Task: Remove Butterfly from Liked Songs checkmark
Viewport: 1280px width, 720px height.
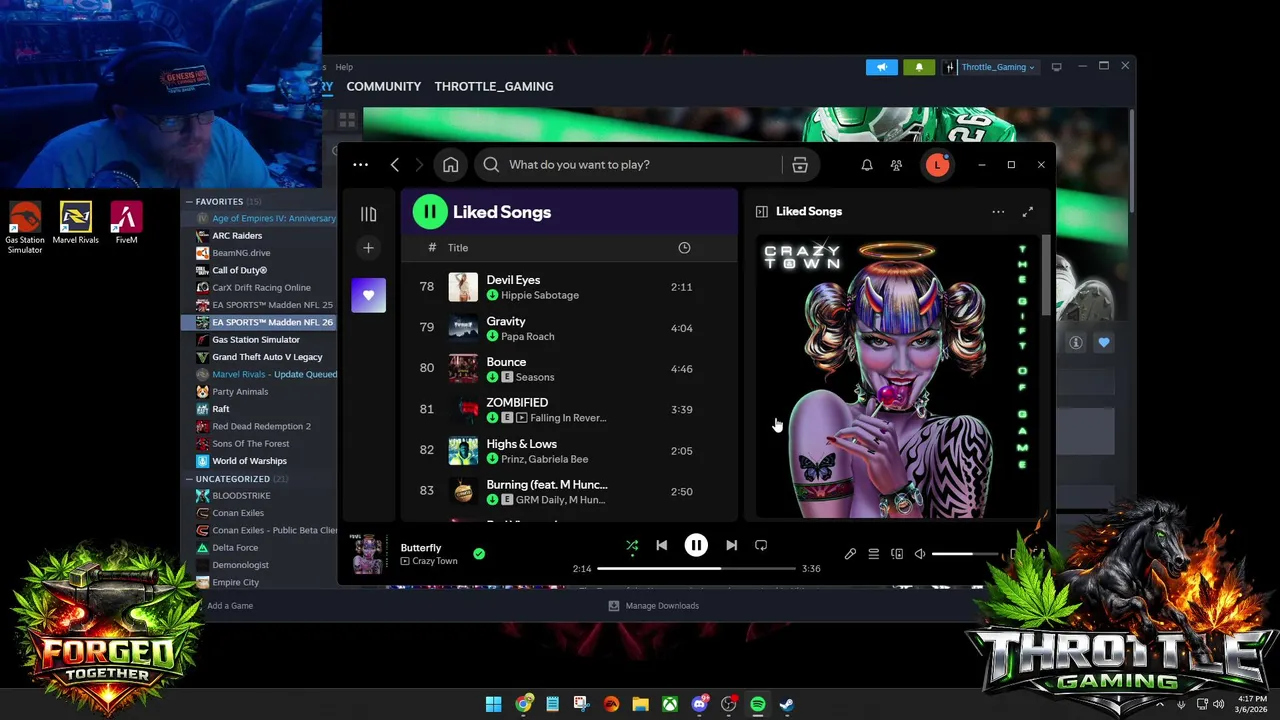Action: pos(479,553)
